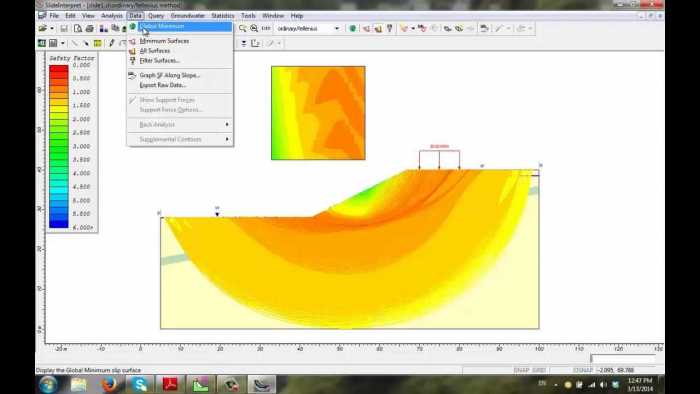700x394 pixels.
Task: Click the Print toolbar icon
Action: point(90,29)
